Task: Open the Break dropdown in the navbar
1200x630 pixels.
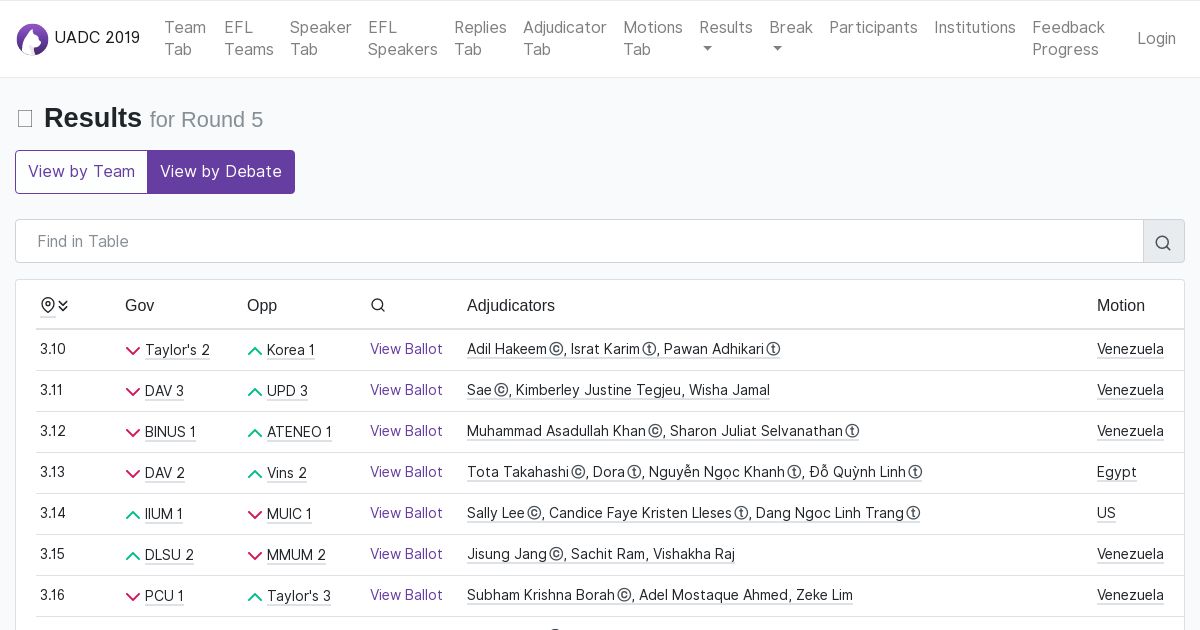Action: [790, 38]
